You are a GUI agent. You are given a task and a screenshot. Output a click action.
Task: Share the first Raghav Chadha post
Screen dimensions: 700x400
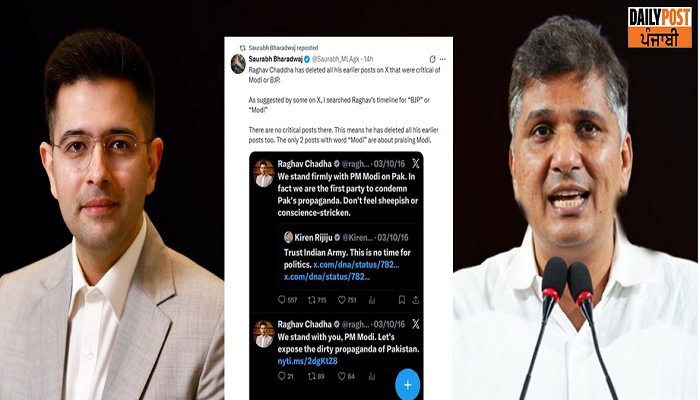(x=416, y=299)
